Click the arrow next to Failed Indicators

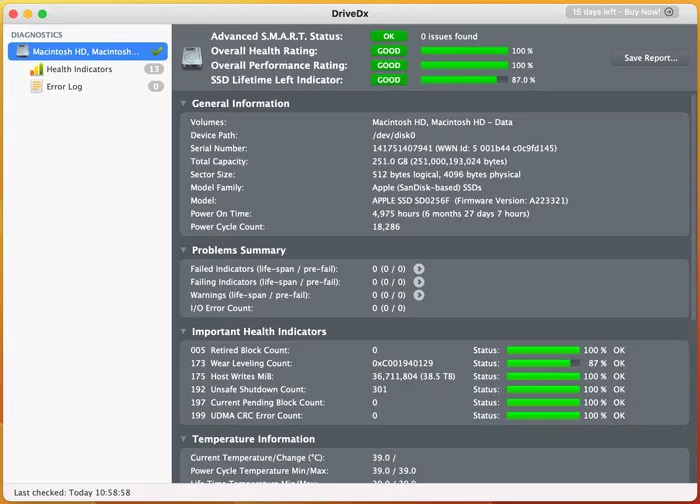coord(419,269)
